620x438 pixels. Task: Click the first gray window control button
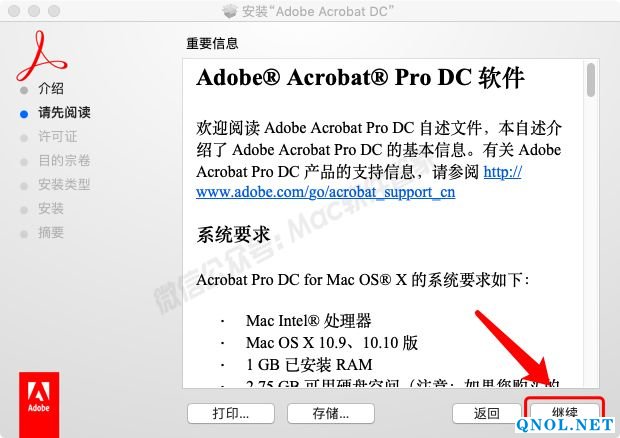click(x=14, y=11)
